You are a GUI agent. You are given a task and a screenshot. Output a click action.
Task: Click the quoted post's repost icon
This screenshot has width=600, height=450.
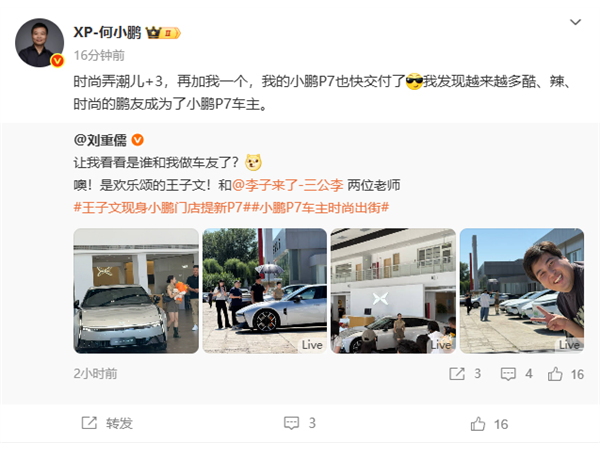tap(457, 374)
